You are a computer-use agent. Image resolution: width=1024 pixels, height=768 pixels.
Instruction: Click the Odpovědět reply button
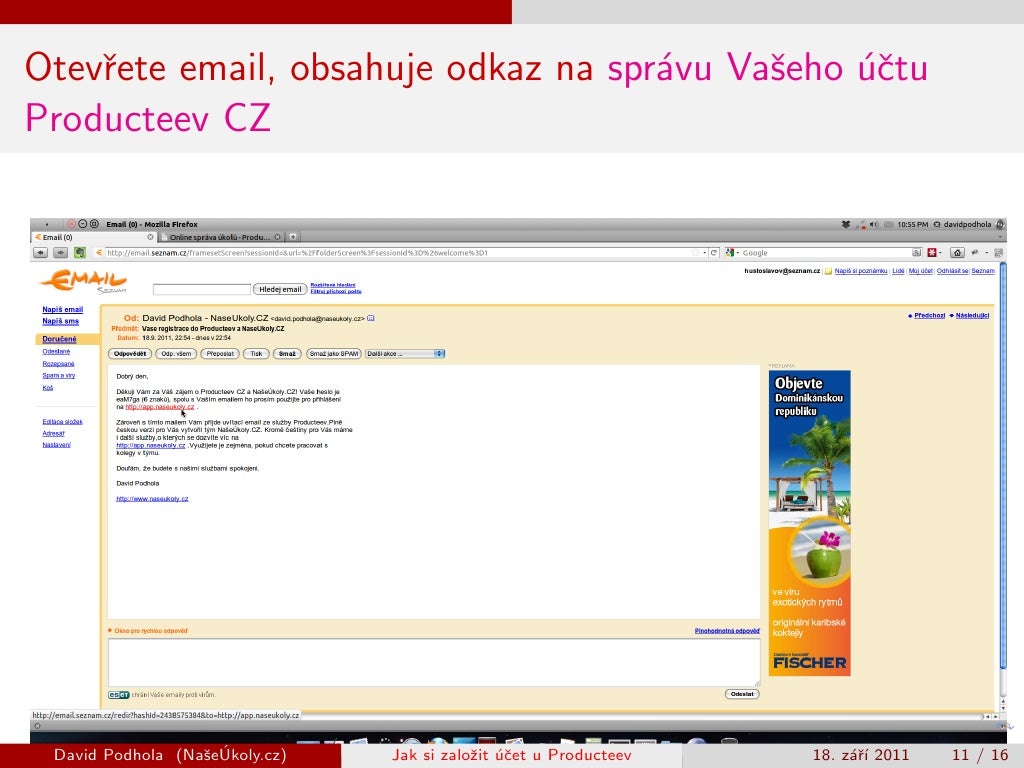click(x=130, y=354)
